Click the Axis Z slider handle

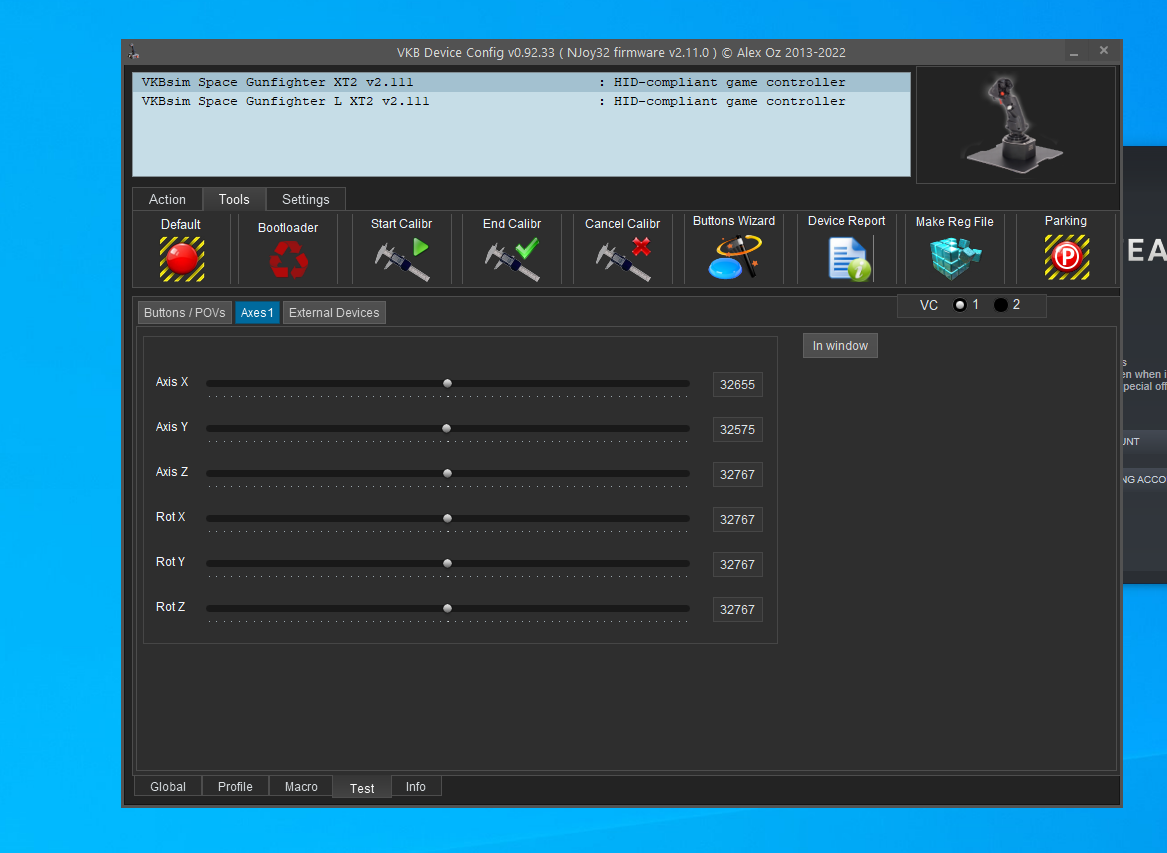click(447, 473)
